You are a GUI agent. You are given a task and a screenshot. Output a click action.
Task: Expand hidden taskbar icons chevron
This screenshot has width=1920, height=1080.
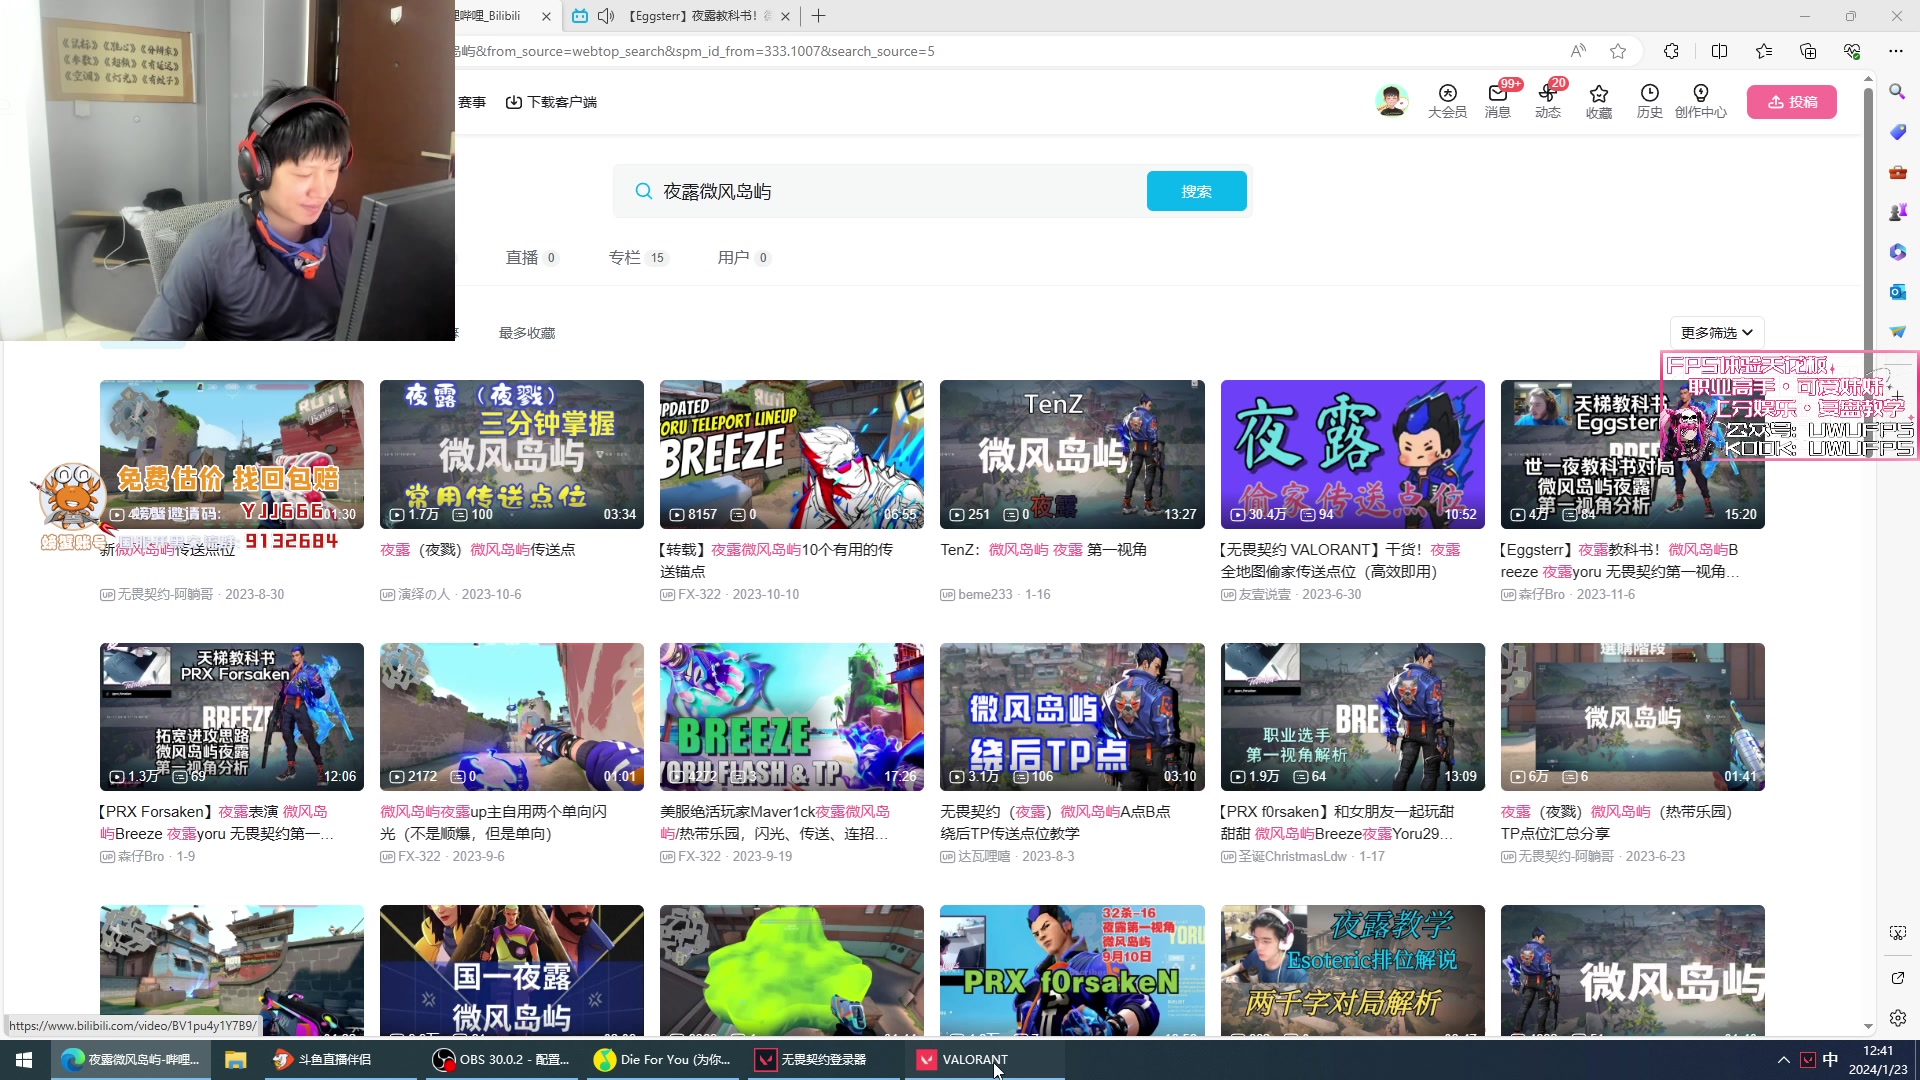tap(1783, 1059)
